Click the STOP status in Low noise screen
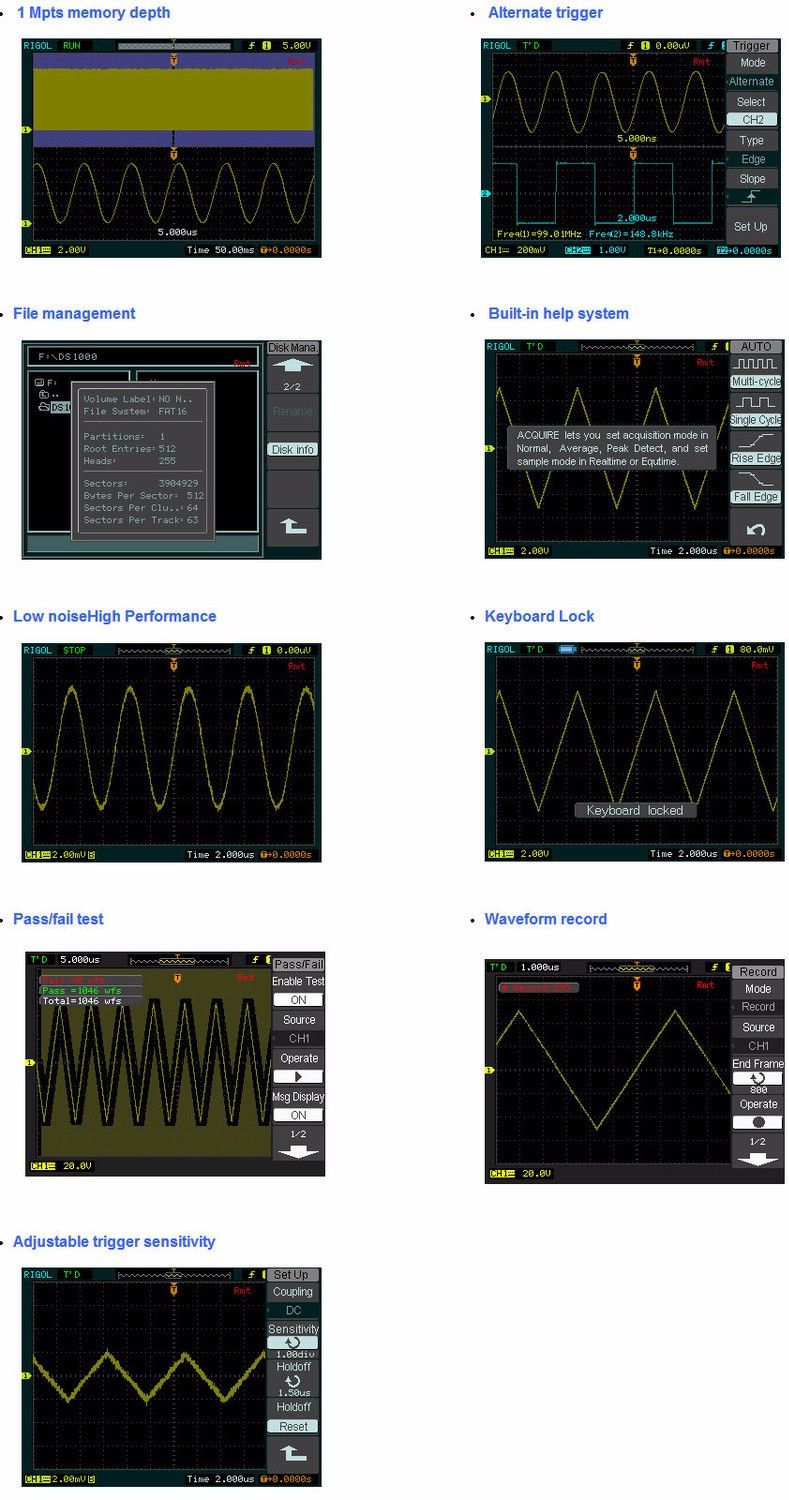This screenshot has height=1500, width=789. click(75, 650)
